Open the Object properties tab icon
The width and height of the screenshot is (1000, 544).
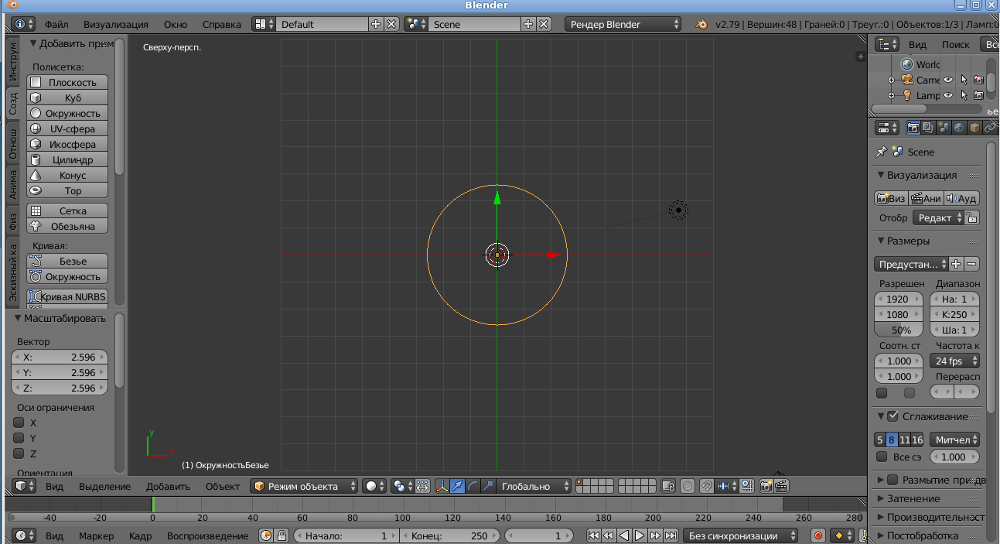[974, 128]
